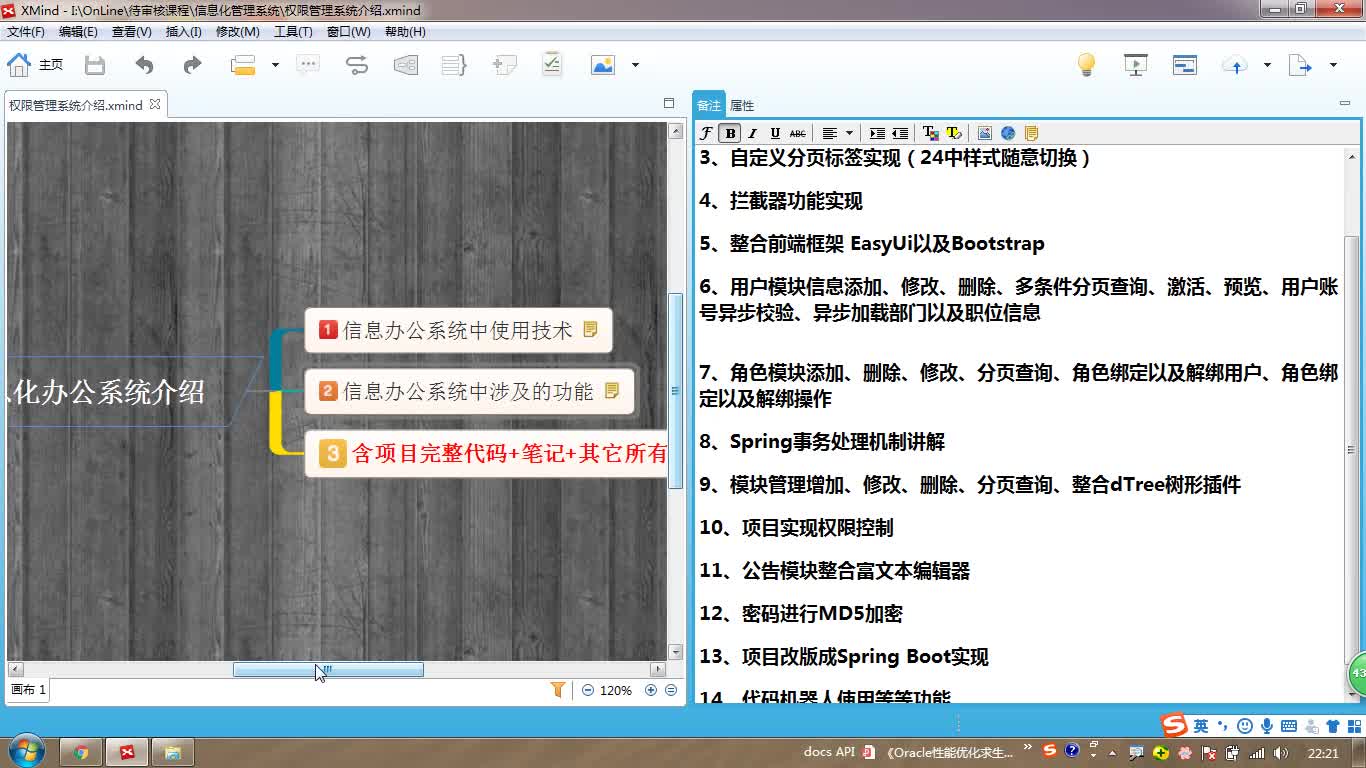
Task: Choose the notes text highlight color
Action: pos(953,133)
